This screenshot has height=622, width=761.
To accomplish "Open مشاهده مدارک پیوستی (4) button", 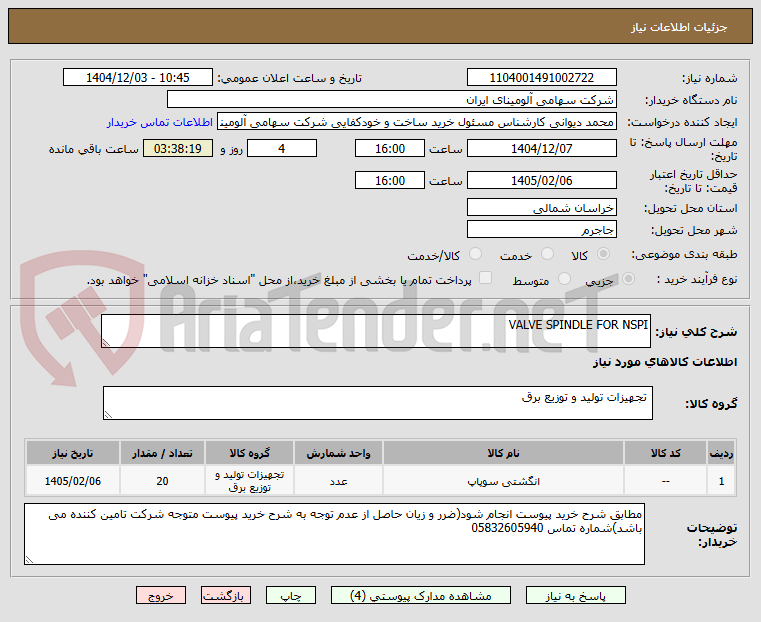I will click(421, 595).
